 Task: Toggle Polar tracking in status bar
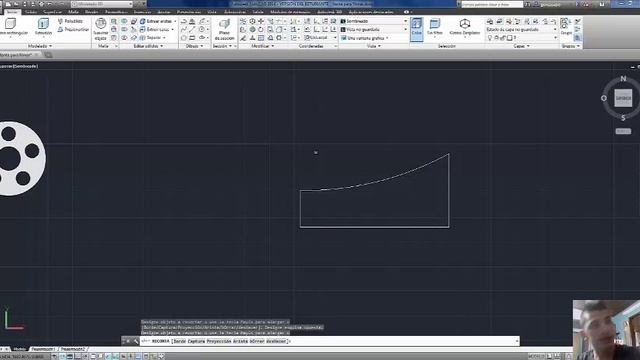pos(85,356)
